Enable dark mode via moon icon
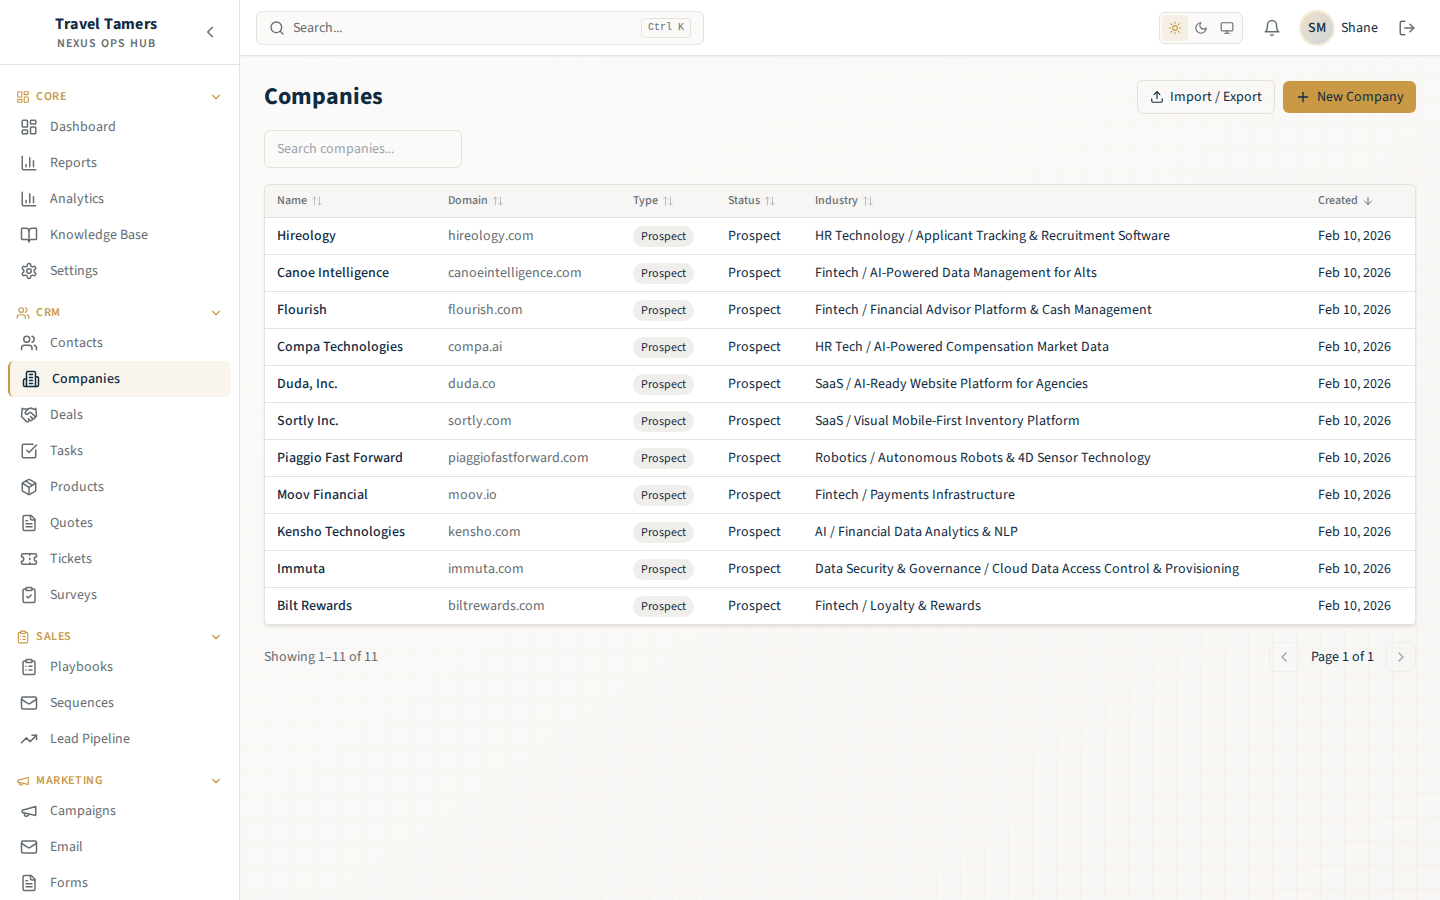The height and width of the screenshot is (900, 1440). pyautogui.click(x=1201, y=28)
